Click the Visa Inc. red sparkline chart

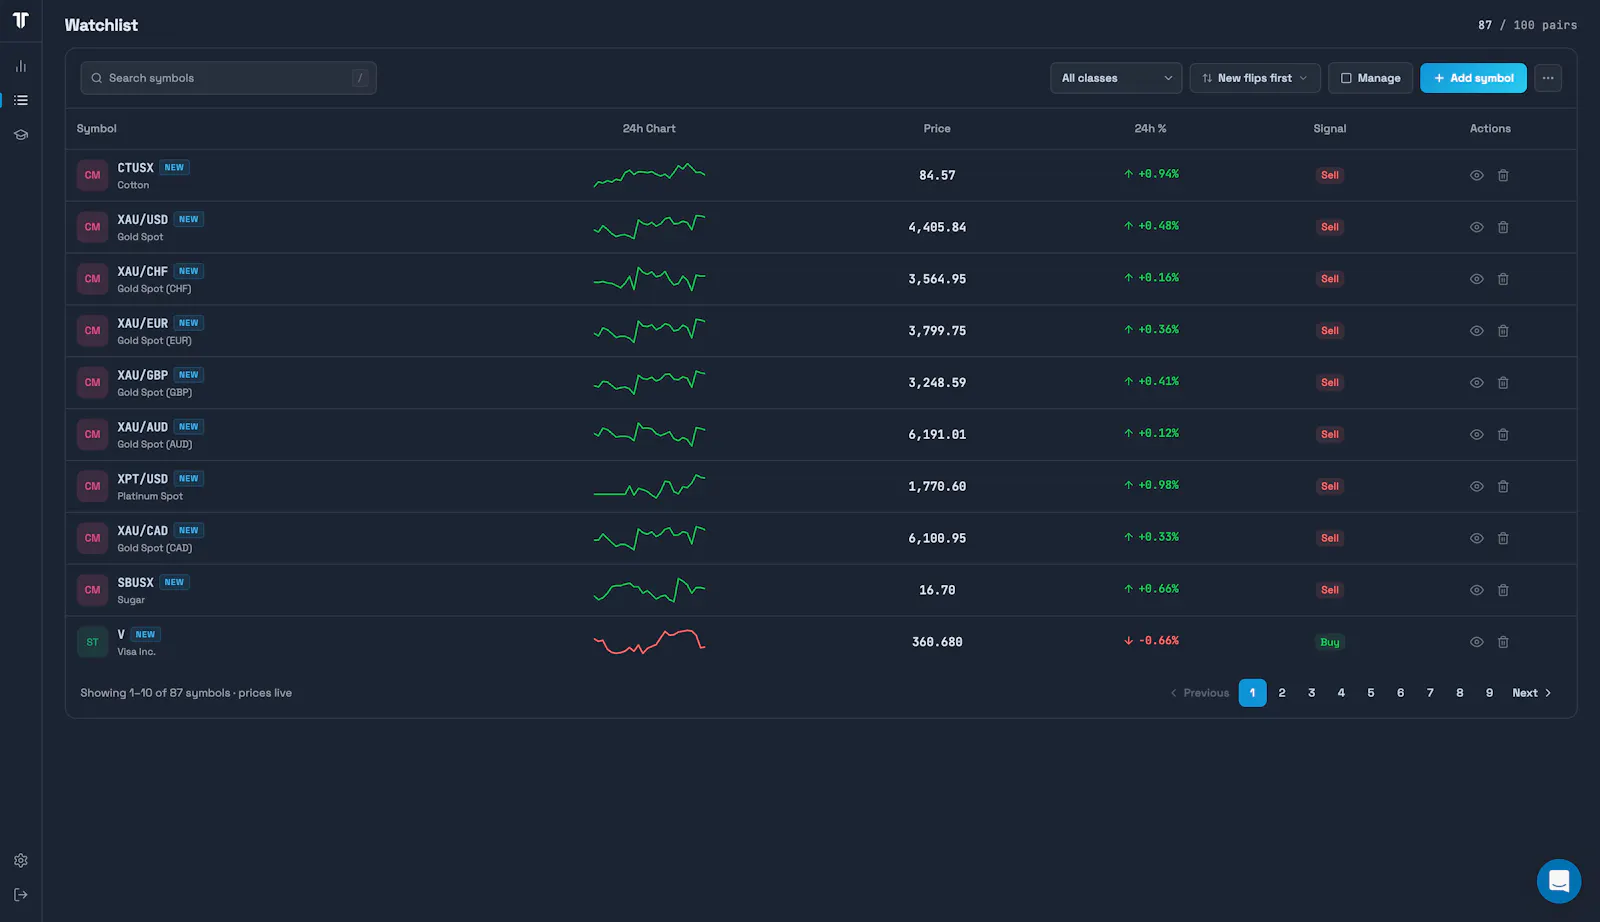point(649,642)
